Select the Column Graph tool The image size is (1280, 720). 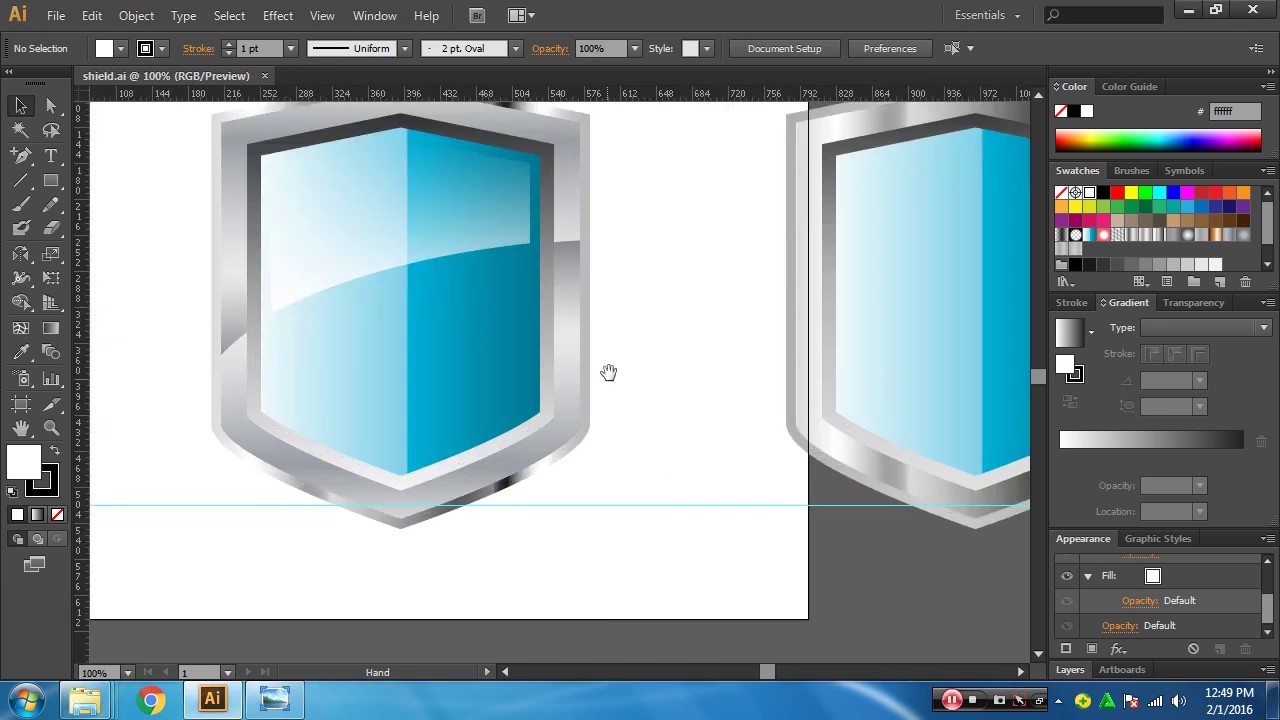tap(51, 379)
